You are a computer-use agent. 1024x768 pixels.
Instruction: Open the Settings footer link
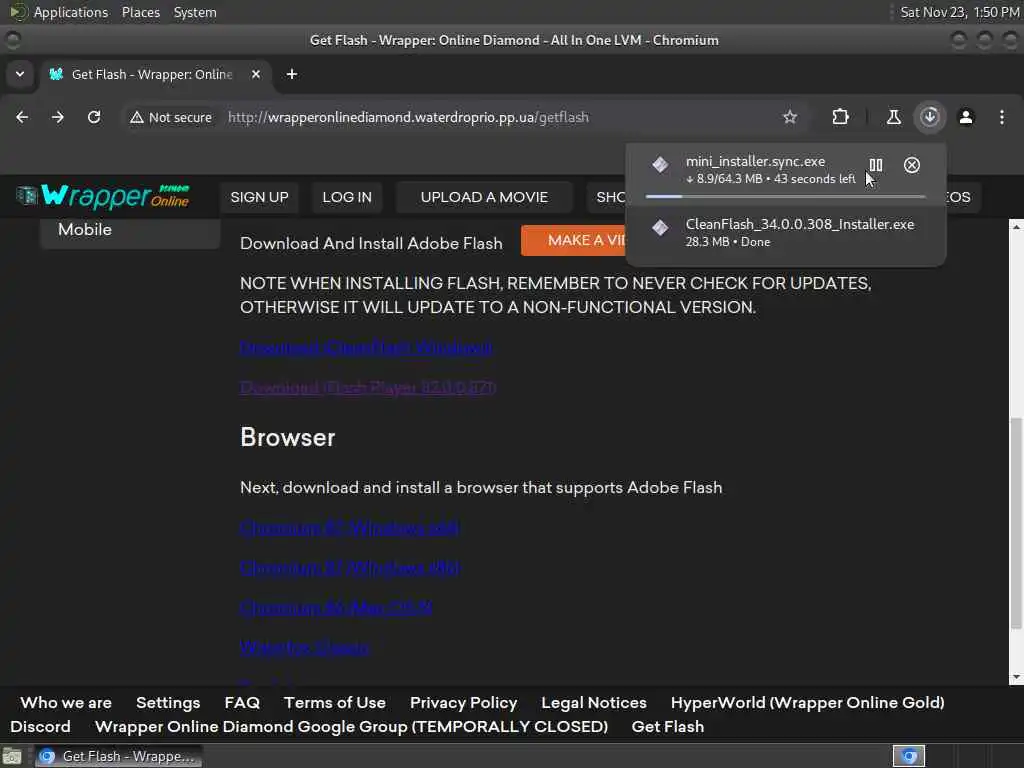tap(168, 703)
